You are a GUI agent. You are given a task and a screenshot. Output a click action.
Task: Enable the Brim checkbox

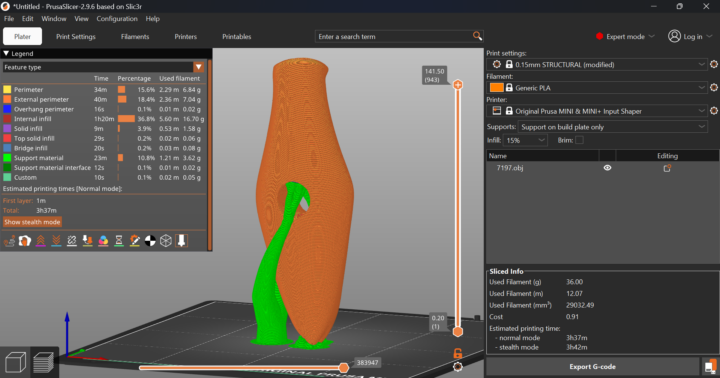579,140
